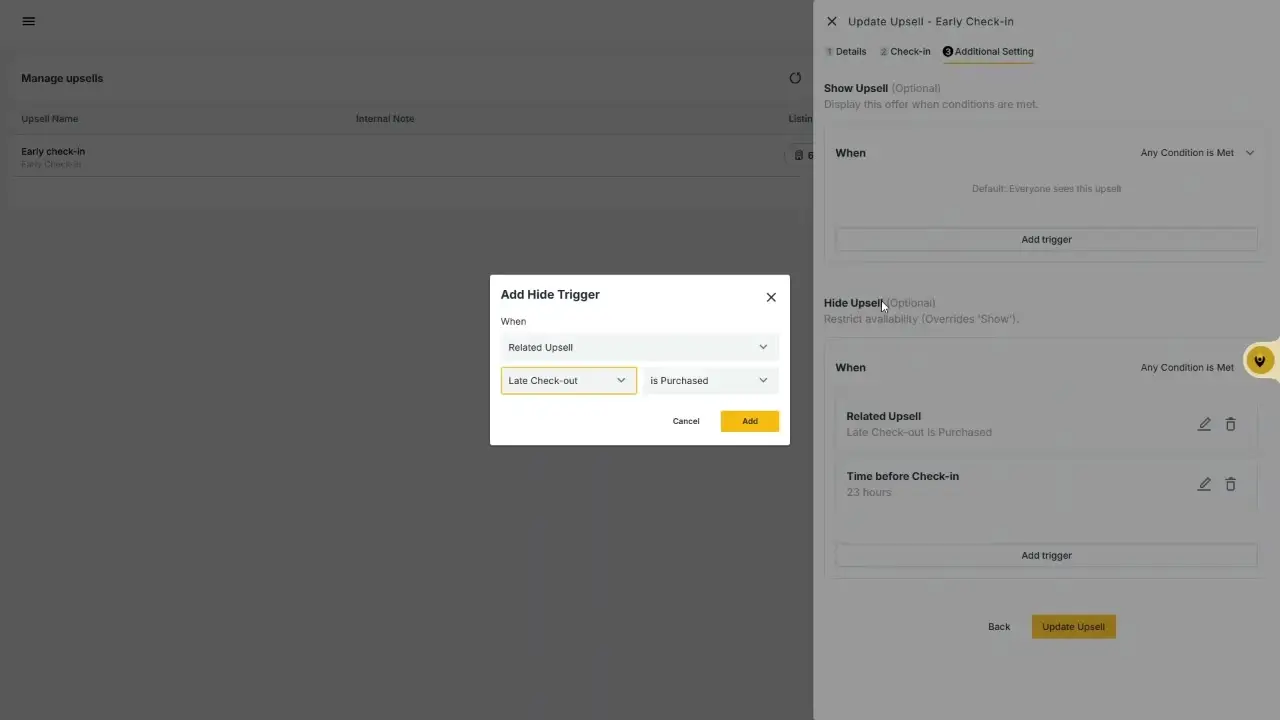
Task: Click the yellow Add button
Action: pyautogui.click(x=750, y=421)
